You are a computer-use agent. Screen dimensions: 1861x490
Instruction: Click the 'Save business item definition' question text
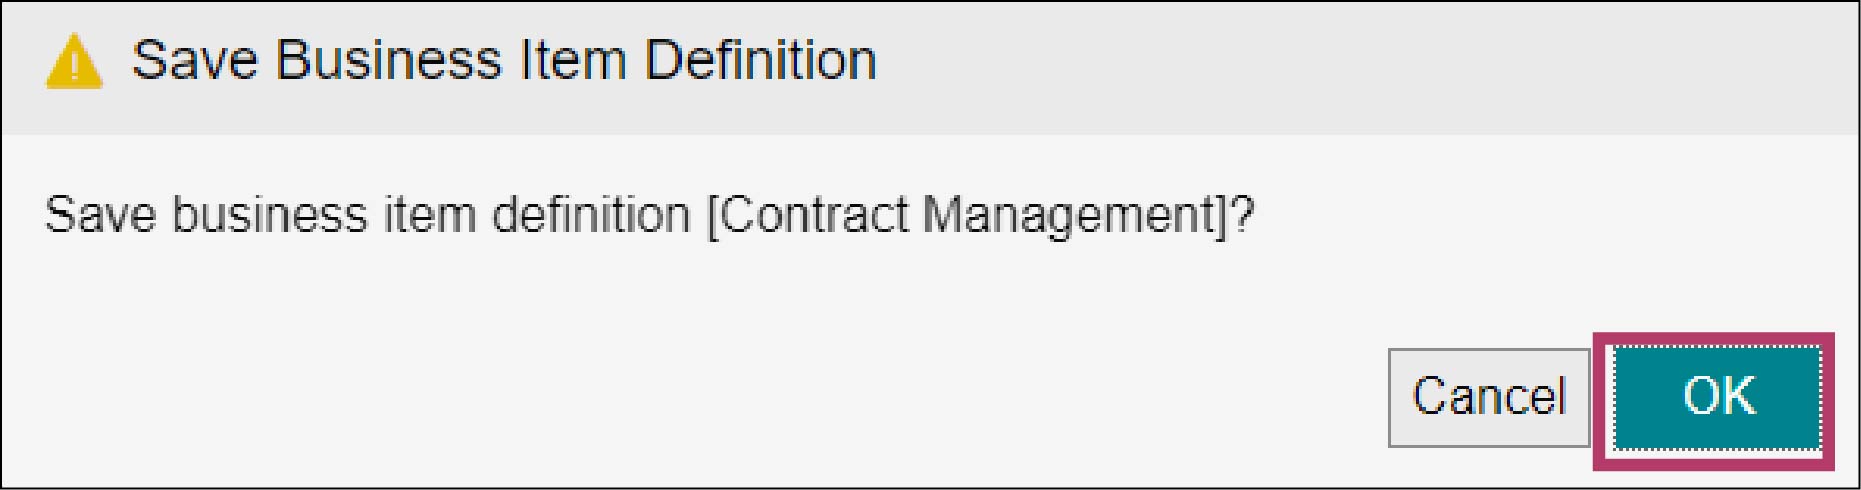pyautogui.click(x=368, y=215)
